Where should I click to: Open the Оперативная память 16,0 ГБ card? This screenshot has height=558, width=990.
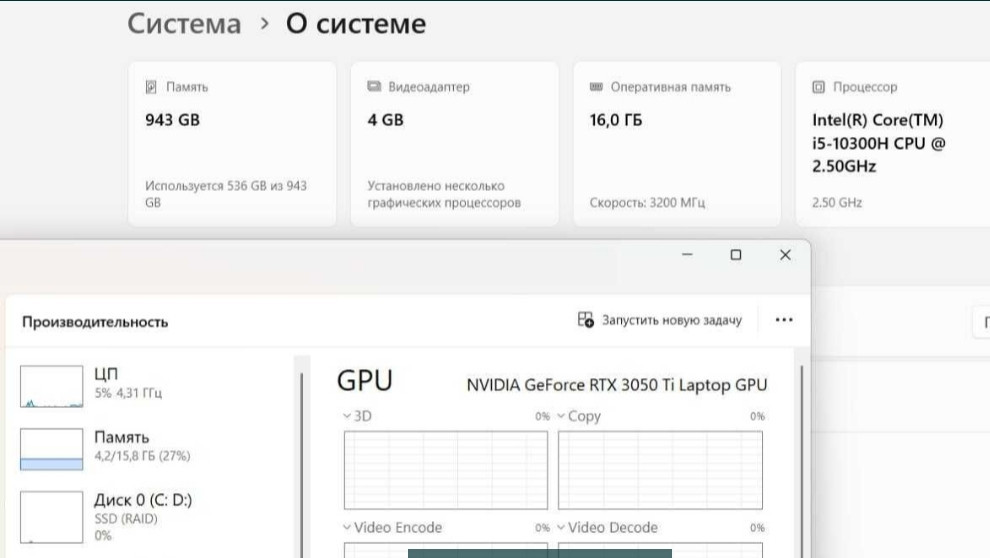coord(677,144)
